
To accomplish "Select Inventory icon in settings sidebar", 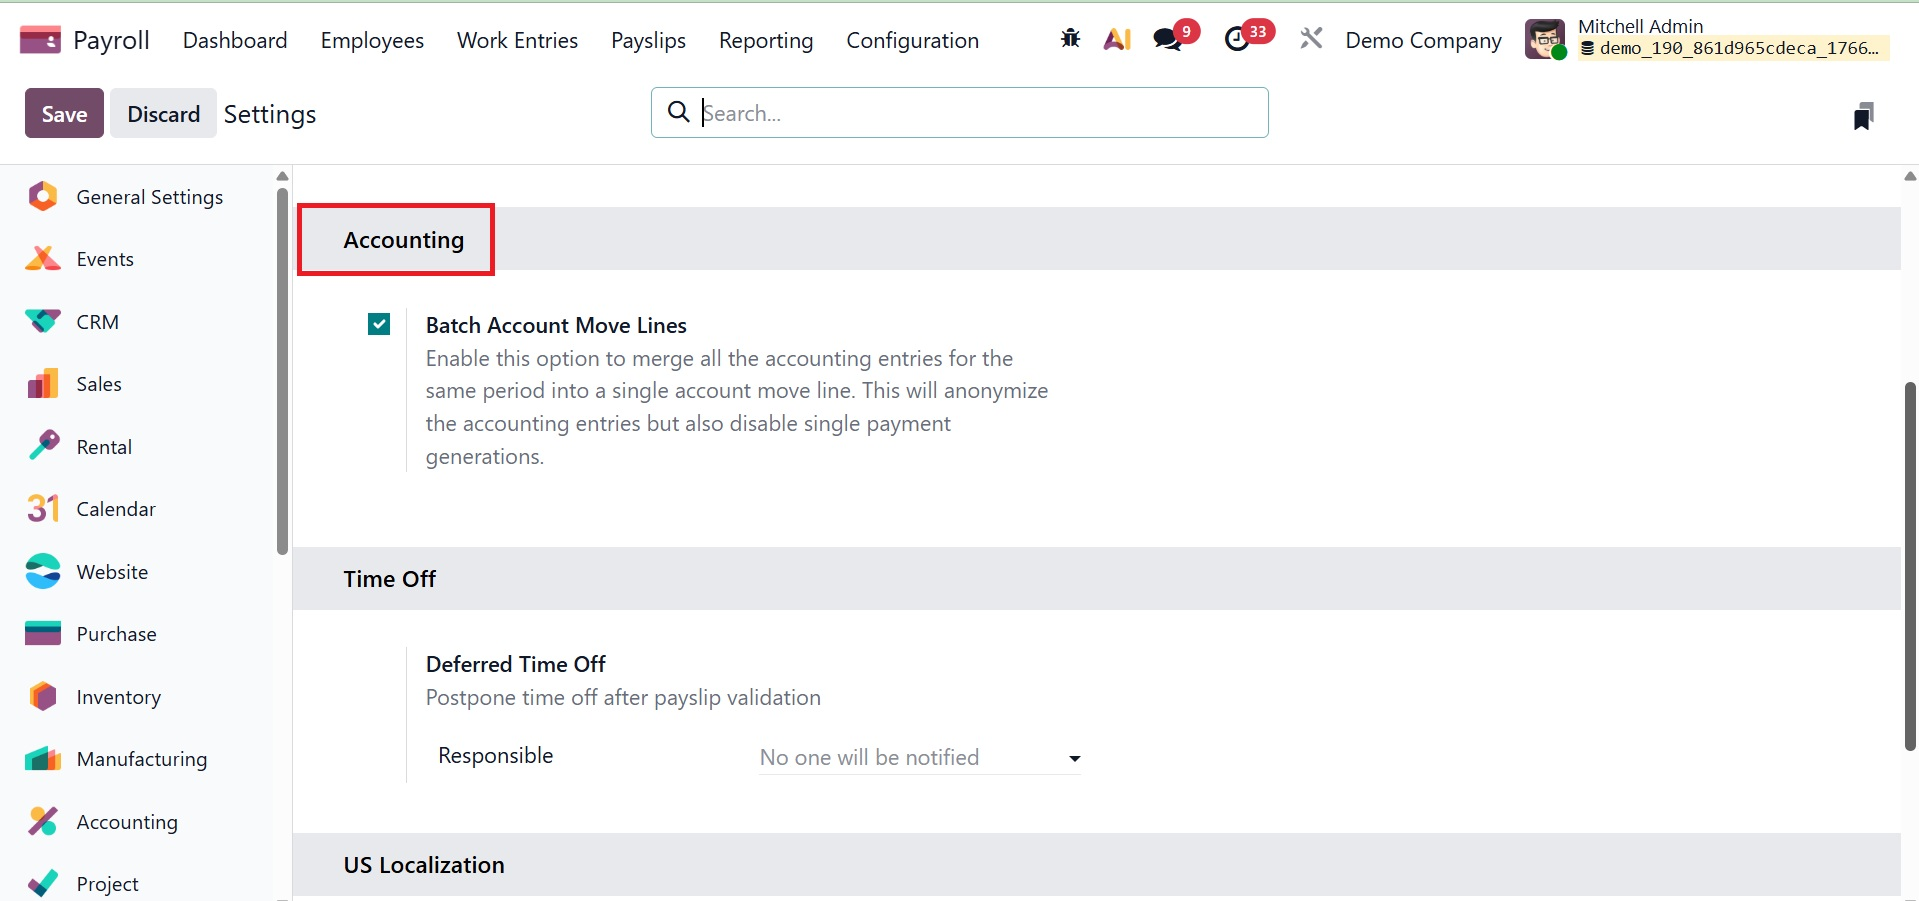I will (x=43, y=697).
